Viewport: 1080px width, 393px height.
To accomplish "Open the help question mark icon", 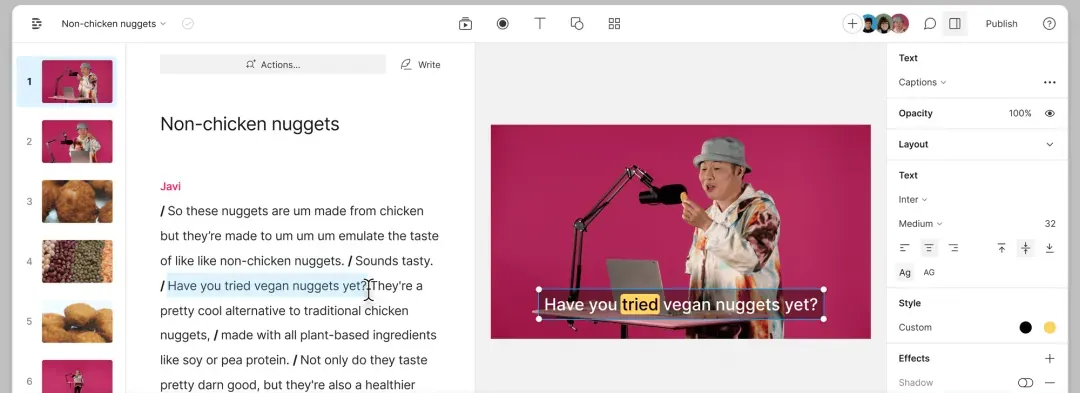I will 1049,23.
